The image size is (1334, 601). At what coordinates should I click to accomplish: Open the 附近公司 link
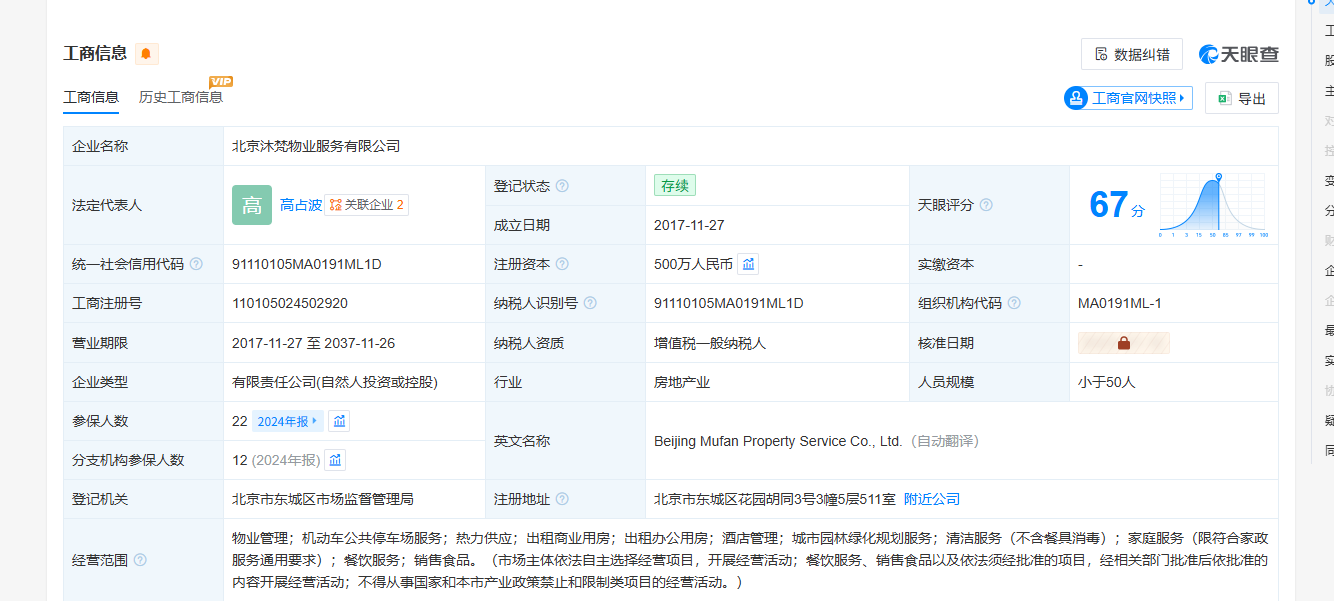[932, 499]
